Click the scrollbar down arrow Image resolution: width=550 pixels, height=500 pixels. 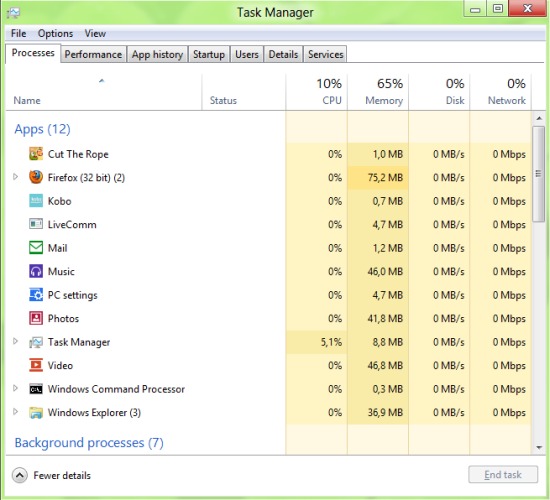pyautogui.click(x=539, y=447)
